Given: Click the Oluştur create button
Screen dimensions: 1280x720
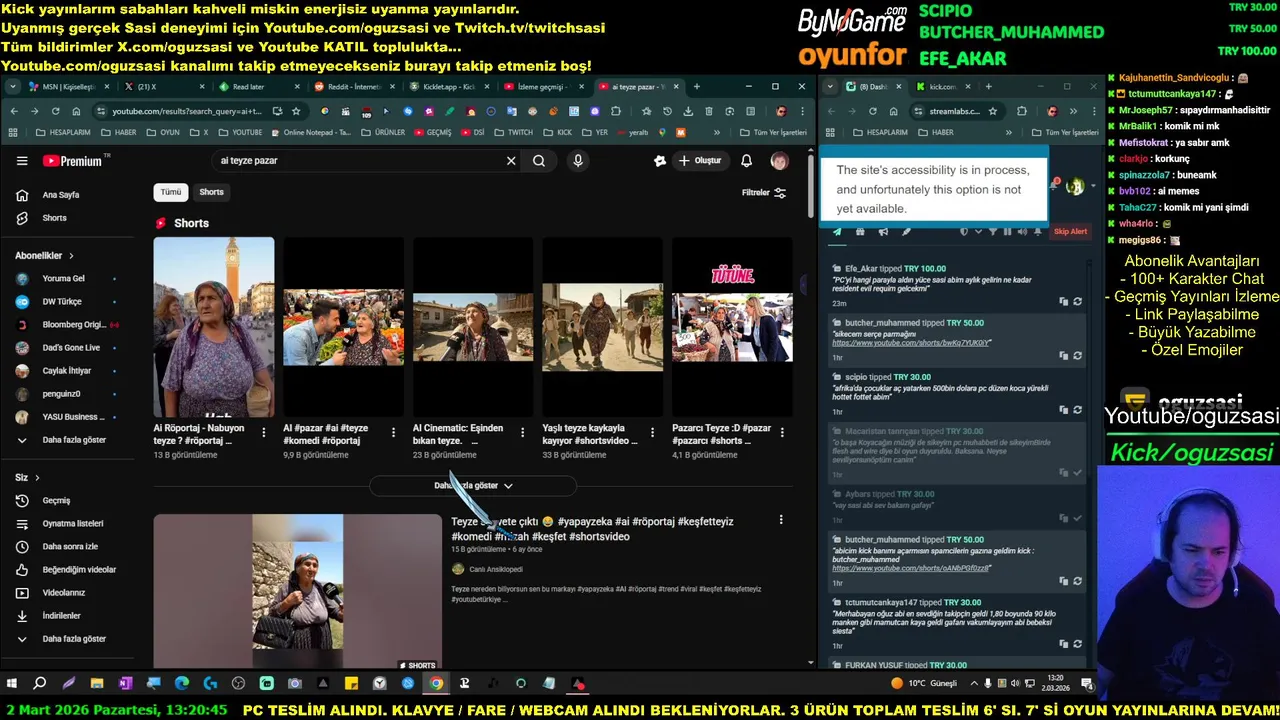Looking at the screenshot, I should tap(700, 161).
